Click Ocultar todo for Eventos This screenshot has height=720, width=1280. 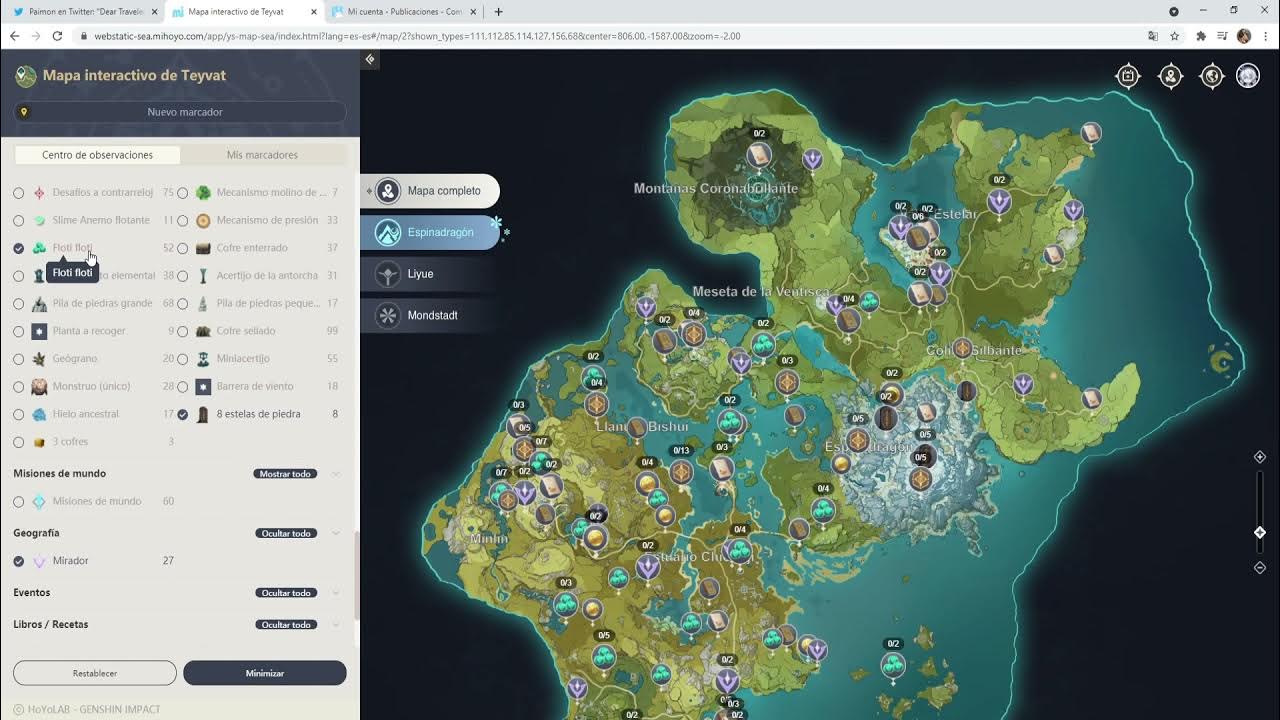tap(286, 593)
